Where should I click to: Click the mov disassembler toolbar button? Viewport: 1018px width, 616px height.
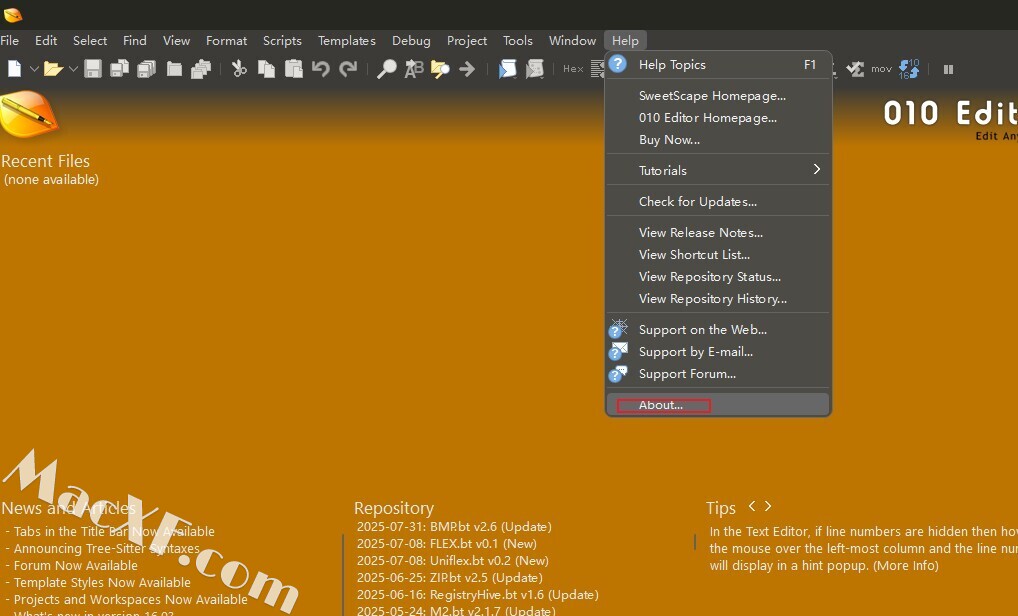click(881, 69)
